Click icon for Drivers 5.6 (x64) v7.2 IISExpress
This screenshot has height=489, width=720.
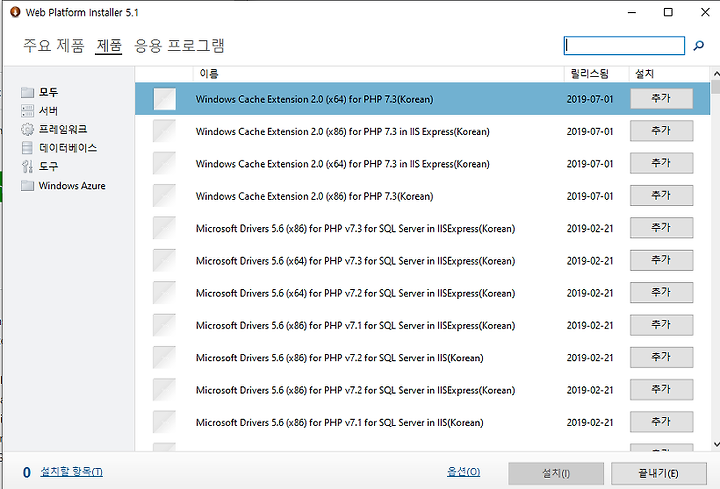pos(164,293)
